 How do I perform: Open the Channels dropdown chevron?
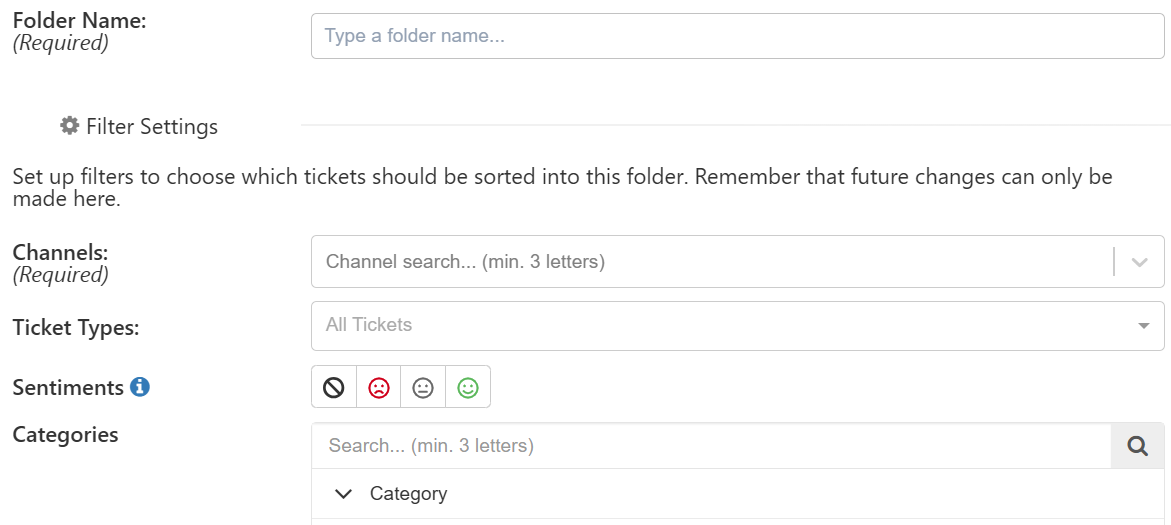(1139, 262)
